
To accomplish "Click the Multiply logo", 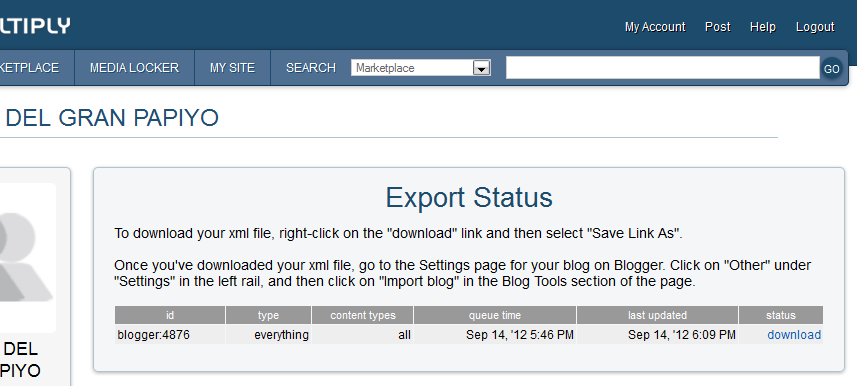I will click(35, 26).
